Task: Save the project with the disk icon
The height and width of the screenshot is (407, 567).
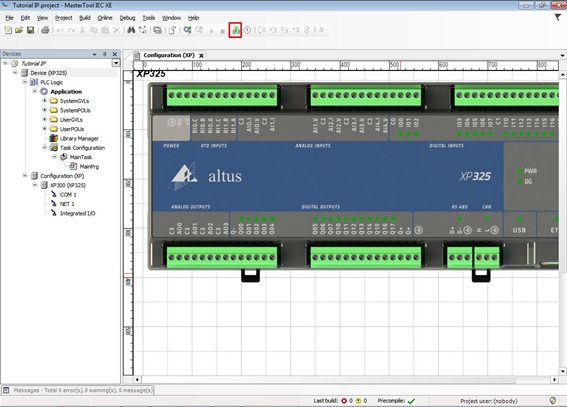Action: (x=31, y=30)
